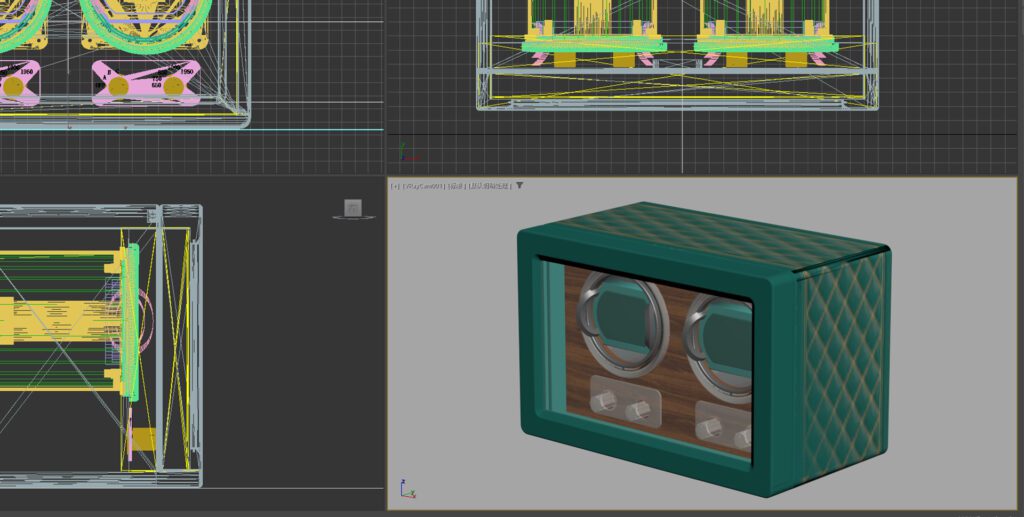Open the VRayCam001 camera view menu
Image resolution: width=1024 pixels, height=517 pixels.
pyautogui.click(x=424, y=186)
